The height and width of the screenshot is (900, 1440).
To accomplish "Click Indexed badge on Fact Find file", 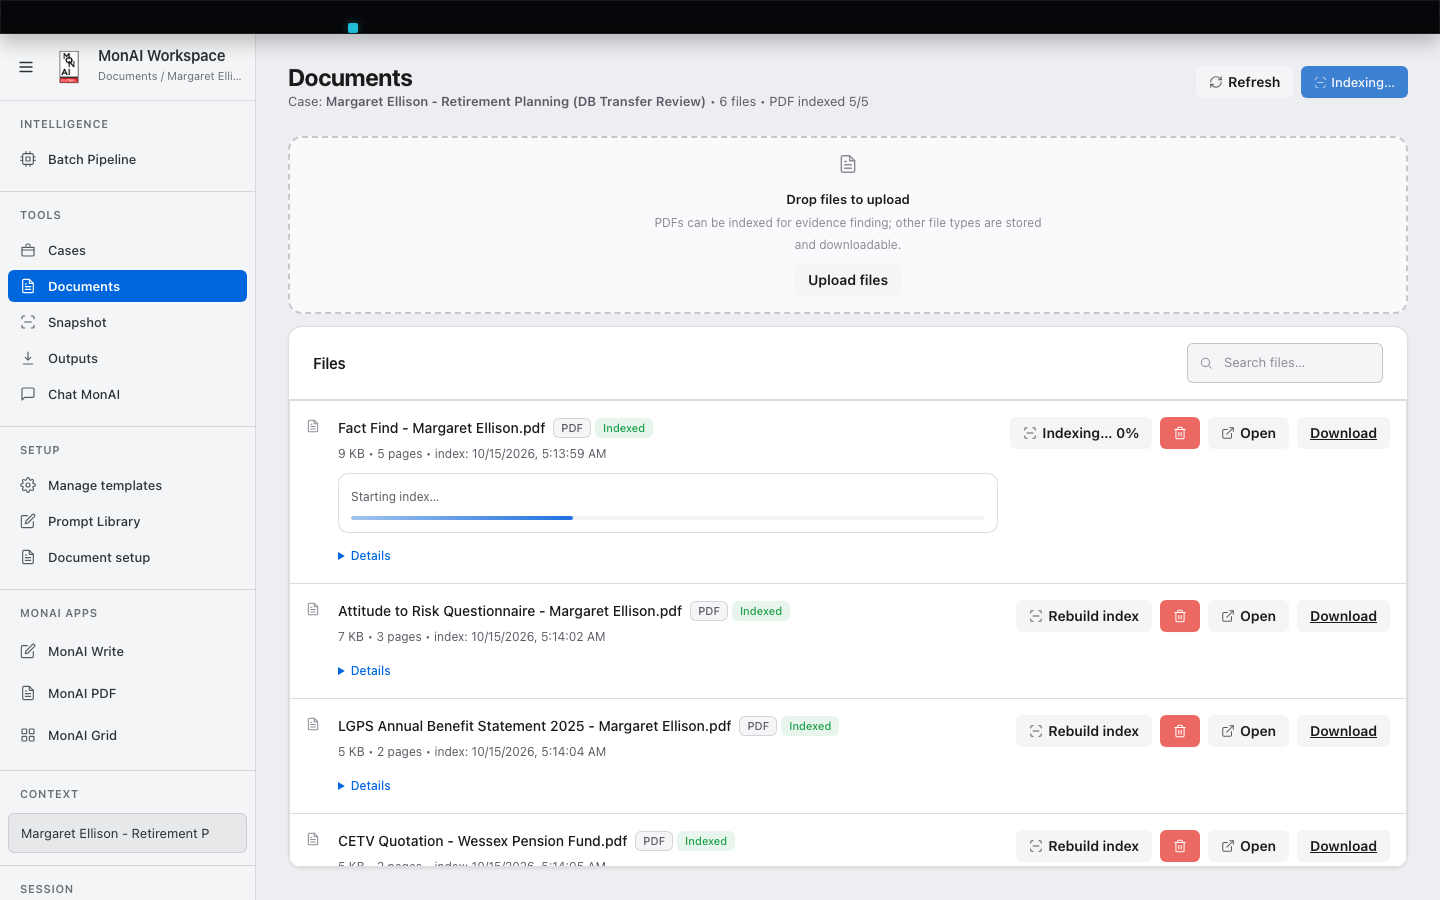I will 624,428.
